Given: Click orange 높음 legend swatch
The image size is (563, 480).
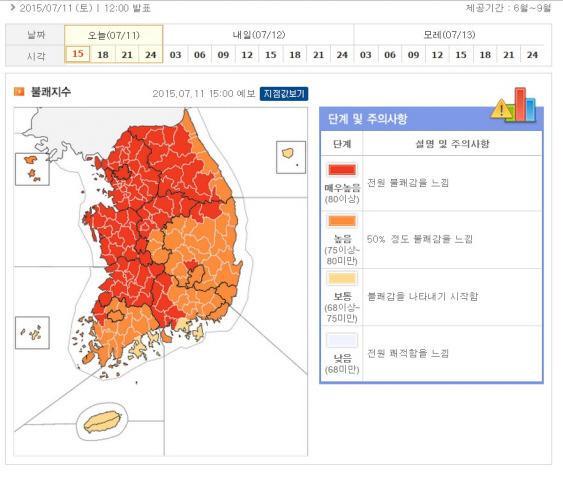Looking at the screenshot, I should pyautogui.click(x=342, y=221).
